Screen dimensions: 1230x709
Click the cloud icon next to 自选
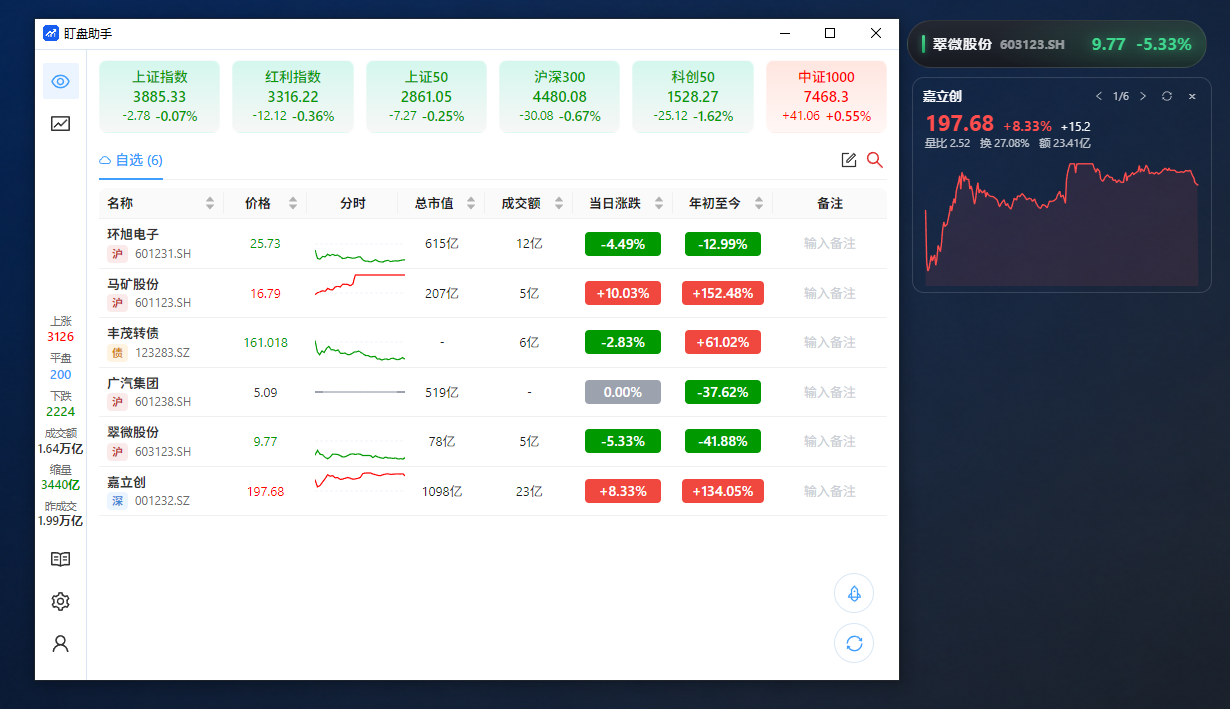click(x=105, y=160)
